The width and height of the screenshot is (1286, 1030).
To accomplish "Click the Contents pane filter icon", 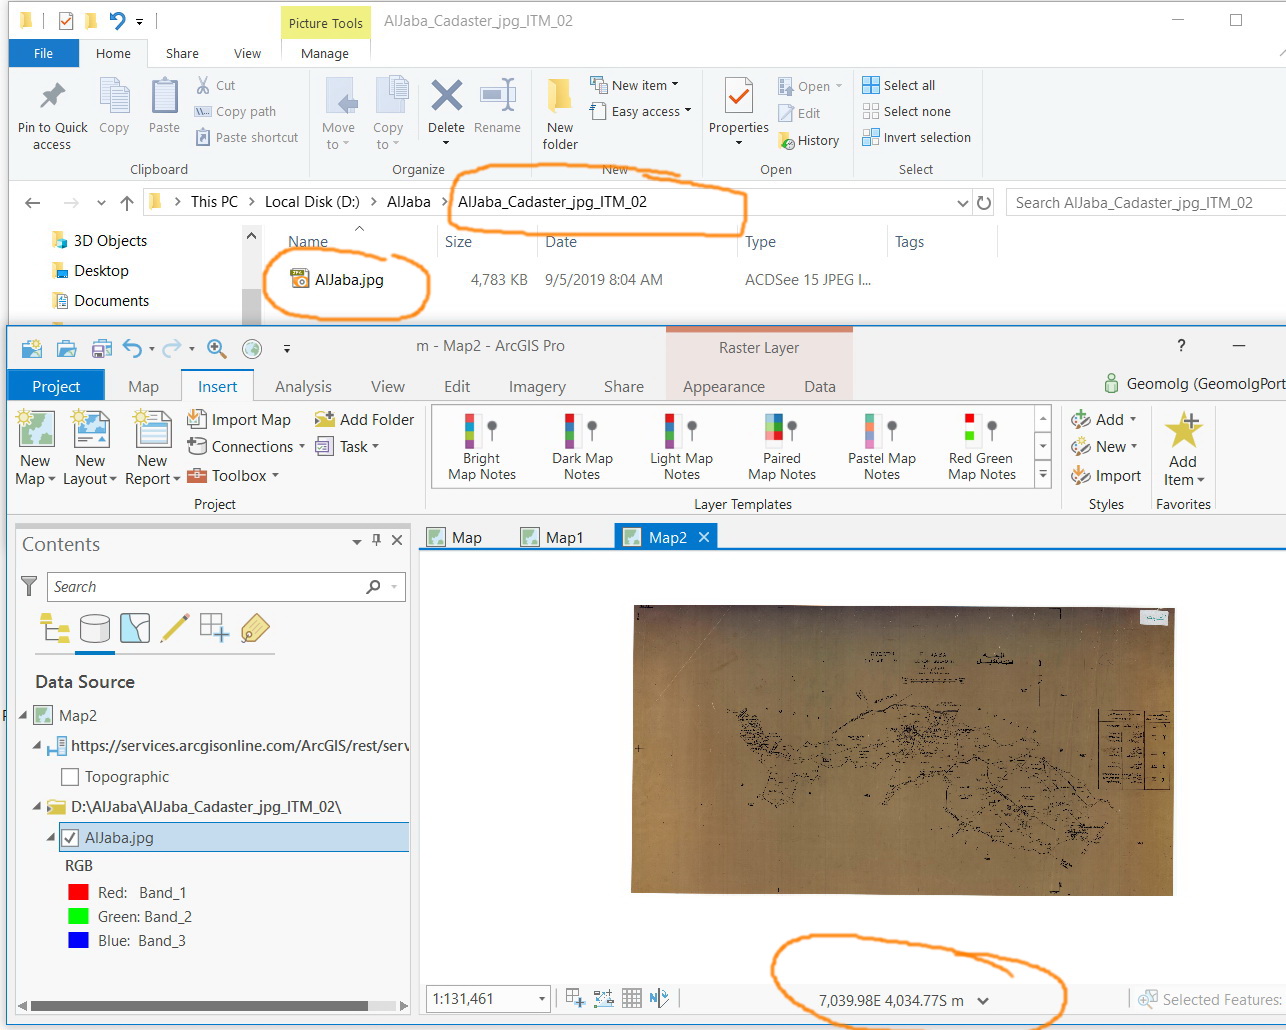I will click(29, 586).
